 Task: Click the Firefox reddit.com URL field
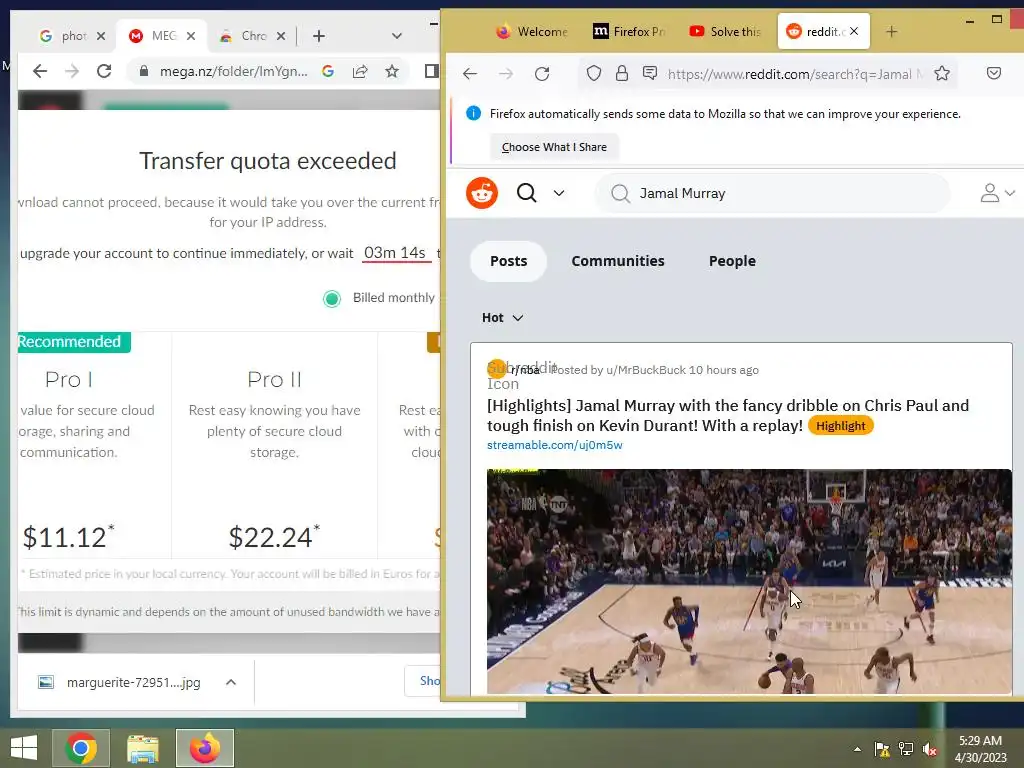[795, 74]
